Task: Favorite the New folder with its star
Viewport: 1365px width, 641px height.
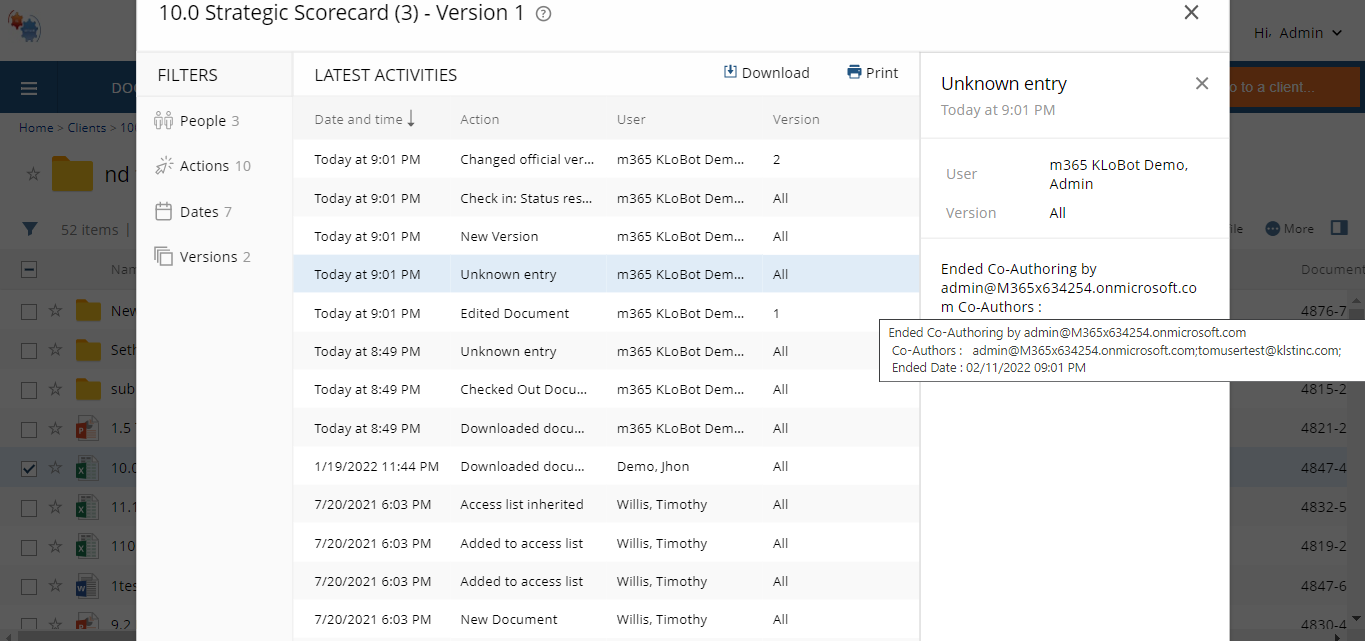Action: [56, 311]
